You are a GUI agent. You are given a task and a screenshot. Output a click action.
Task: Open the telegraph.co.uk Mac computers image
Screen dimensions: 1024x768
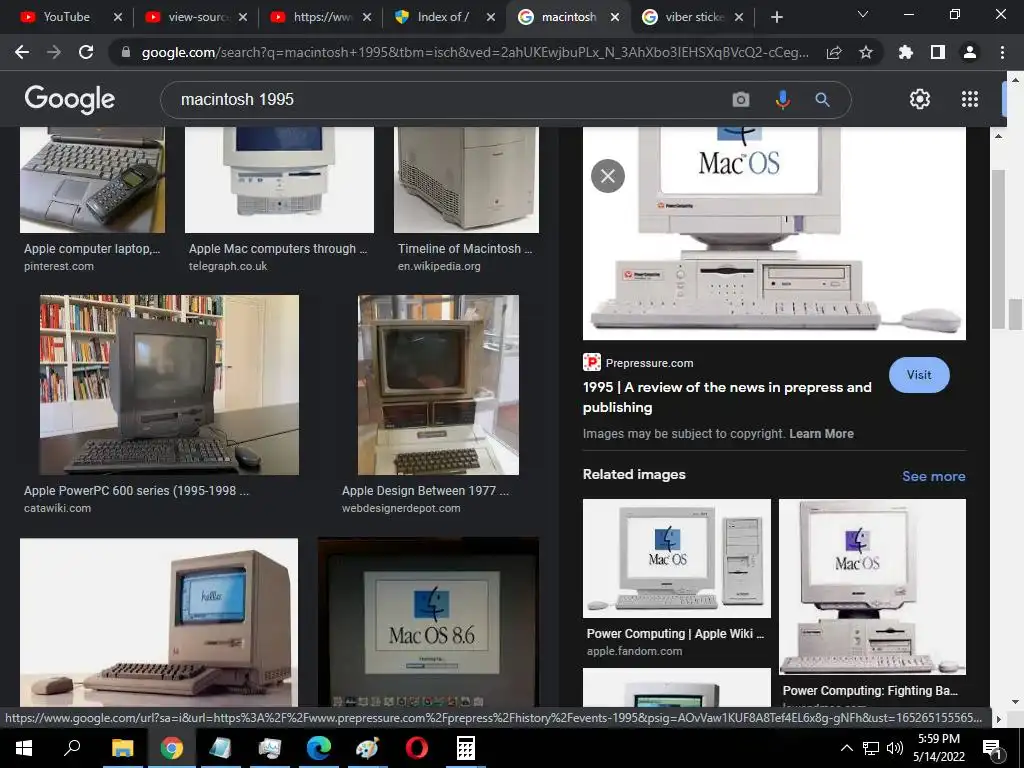coord(280,180)
